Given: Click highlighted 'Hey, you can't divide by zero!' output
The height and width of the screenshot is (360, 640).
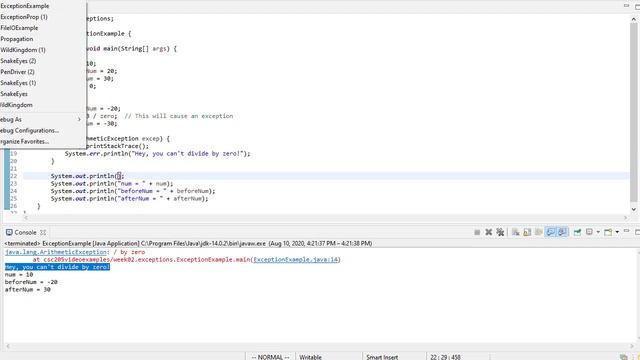Looking at the screenshot, I should [57, 267].
